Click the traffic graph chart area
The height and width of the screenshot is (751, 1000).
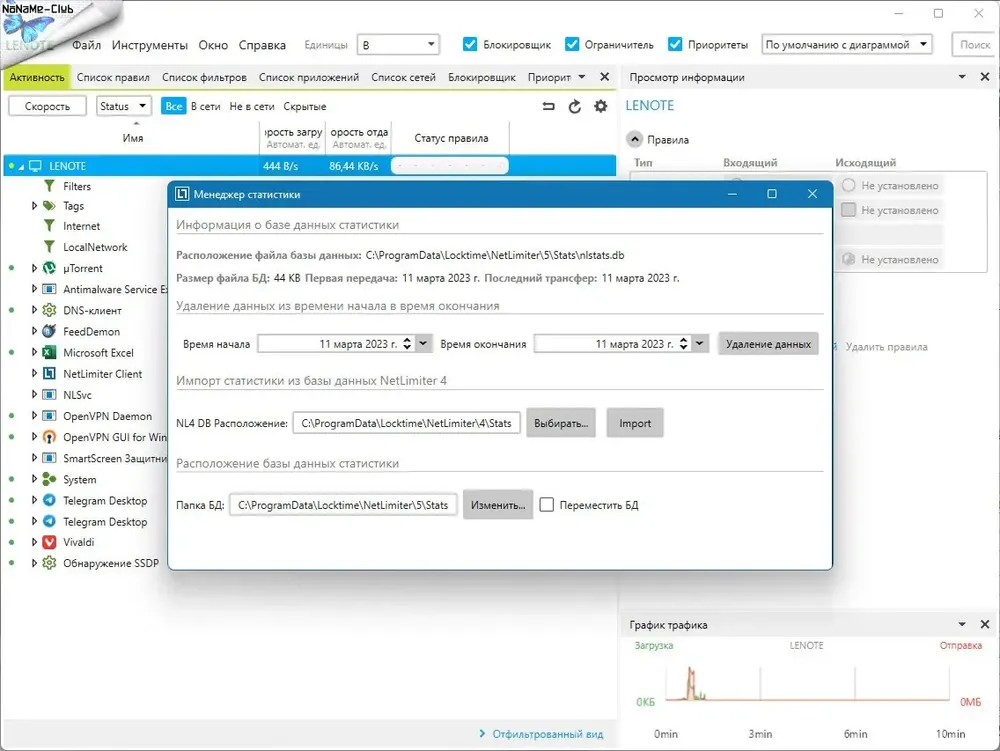(x=807, y=682)
